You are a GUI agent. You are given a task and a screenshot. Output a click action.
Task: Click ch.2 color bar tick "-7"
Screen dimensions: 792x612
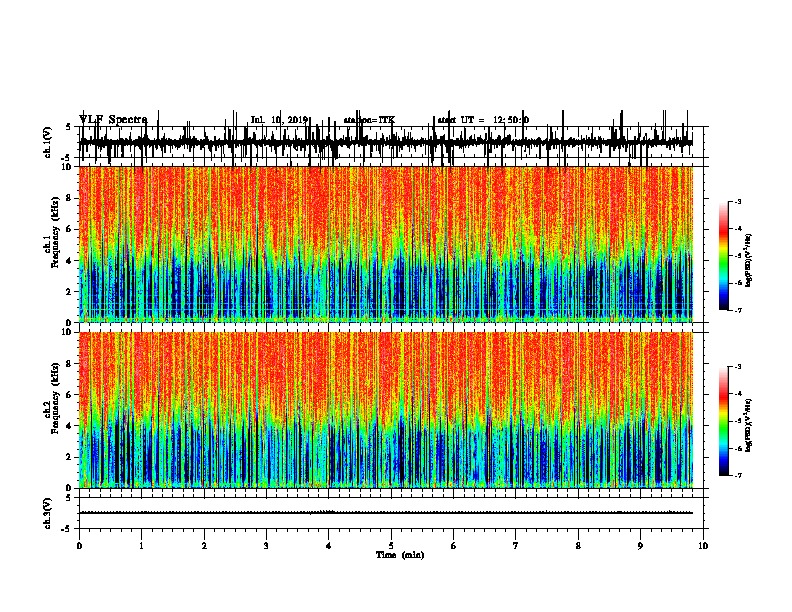[x=737, y=475]
